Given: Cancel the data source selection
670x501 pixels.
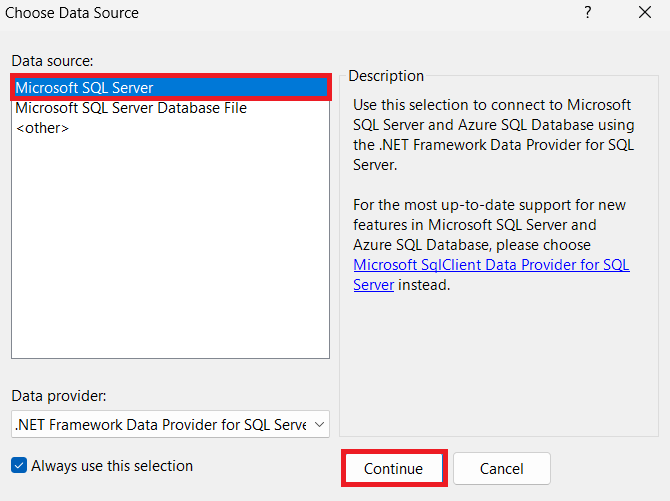Looking at the screenshot, I should 501,469.
